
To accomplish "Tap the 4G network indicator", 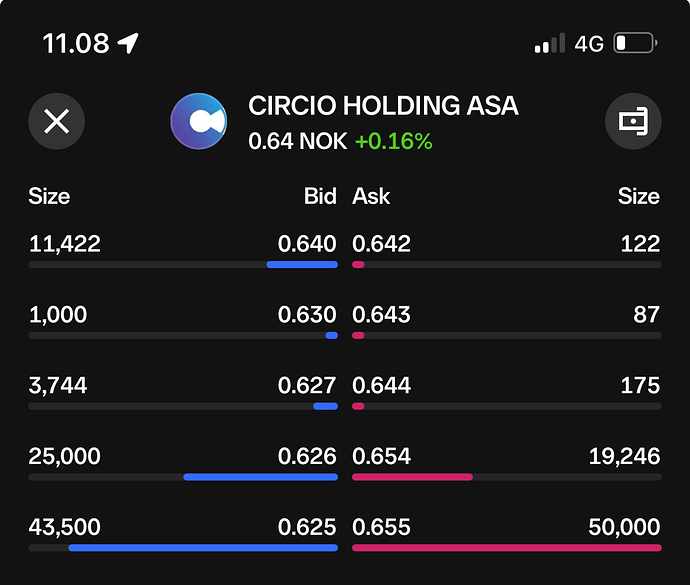I will coord(589,44).
